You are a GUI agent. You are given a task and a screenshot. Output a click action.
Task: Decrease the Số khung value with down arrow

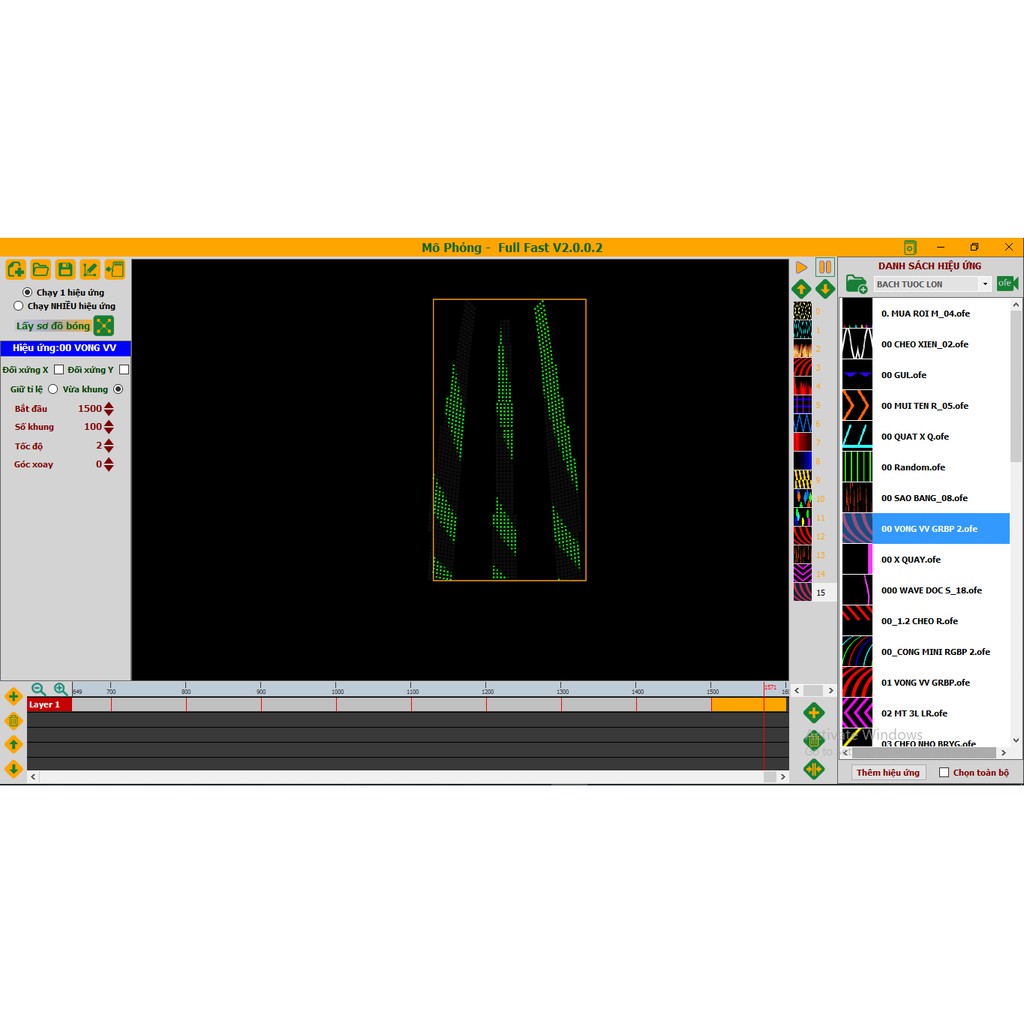[109, 431]
